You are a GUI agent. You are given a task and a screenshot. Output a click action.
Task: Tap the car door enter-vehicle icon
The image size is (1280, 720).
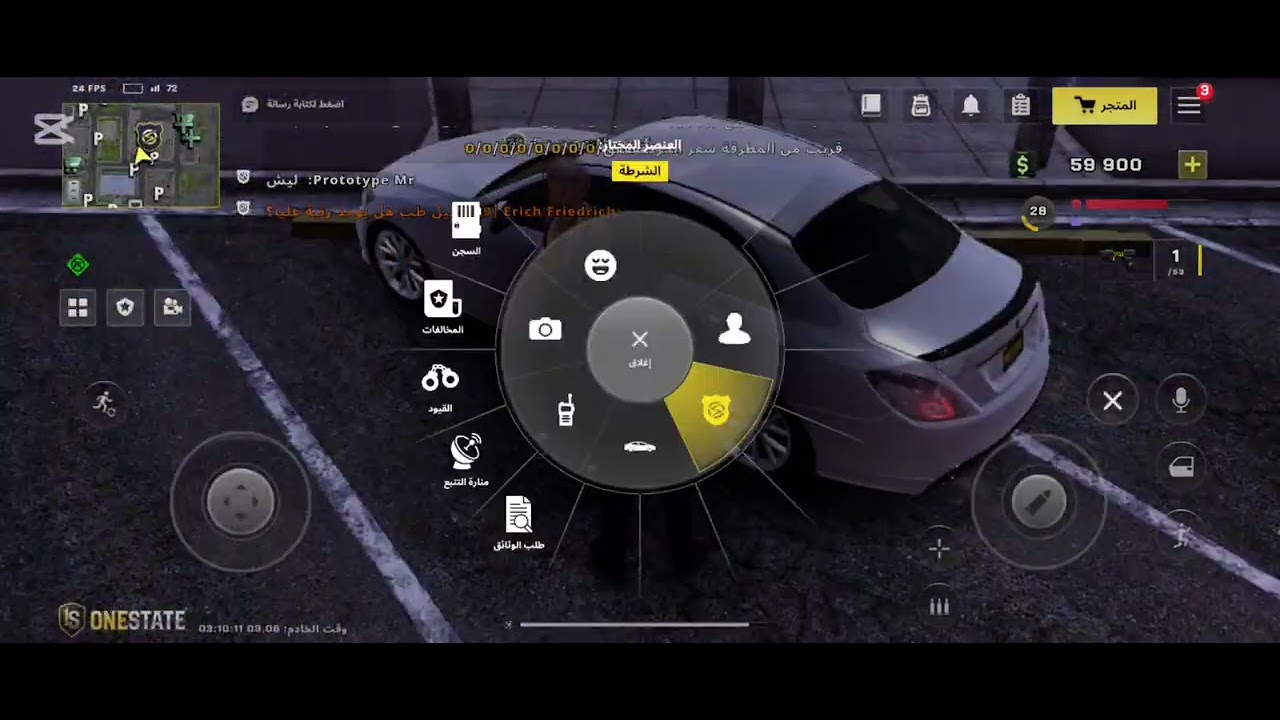tap(1181, 467)
